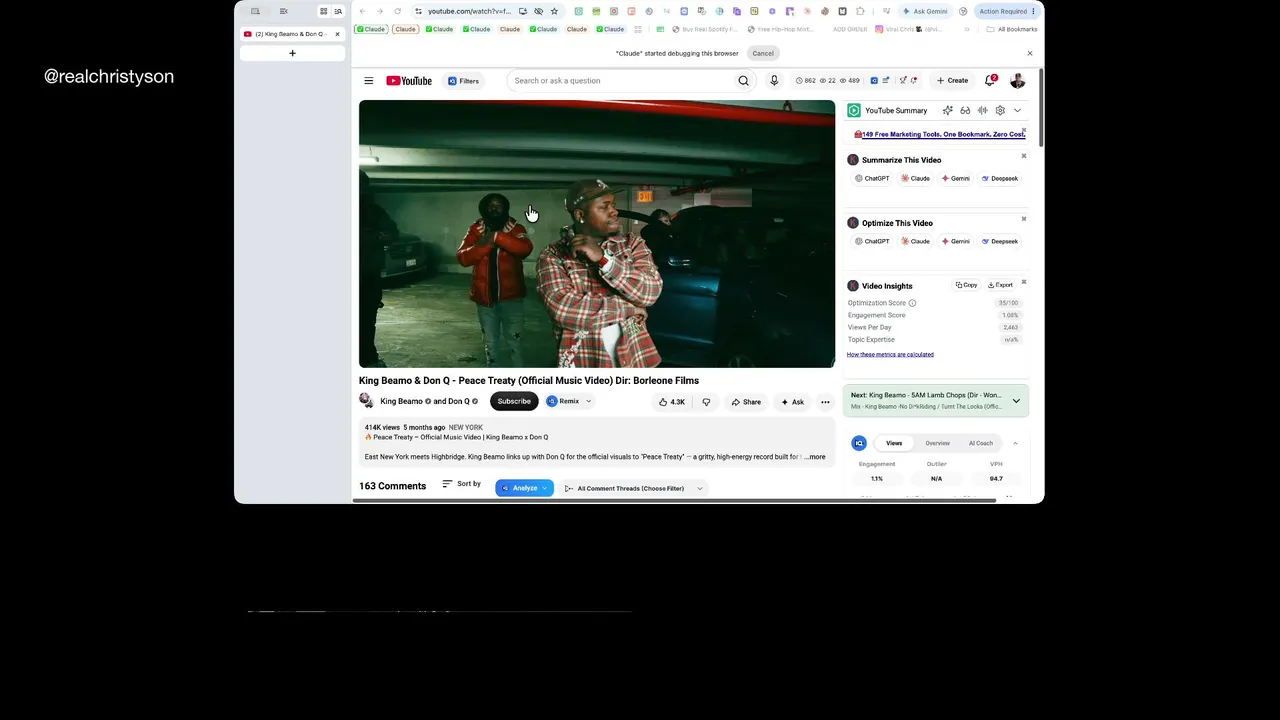
Task: Dislike the video with thumbs down
Action: pos(706,402)
